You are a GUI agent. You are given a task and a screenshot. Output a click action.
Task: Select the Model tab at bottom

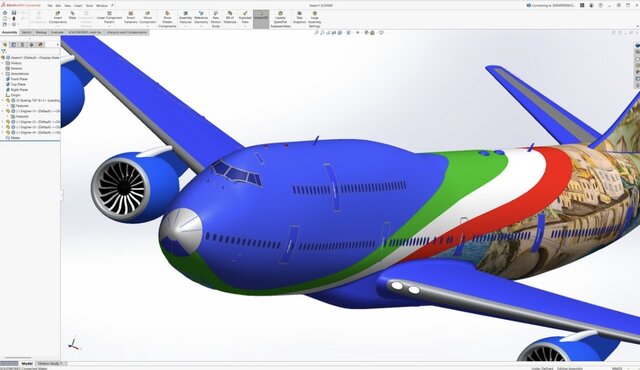coord(27,363)
